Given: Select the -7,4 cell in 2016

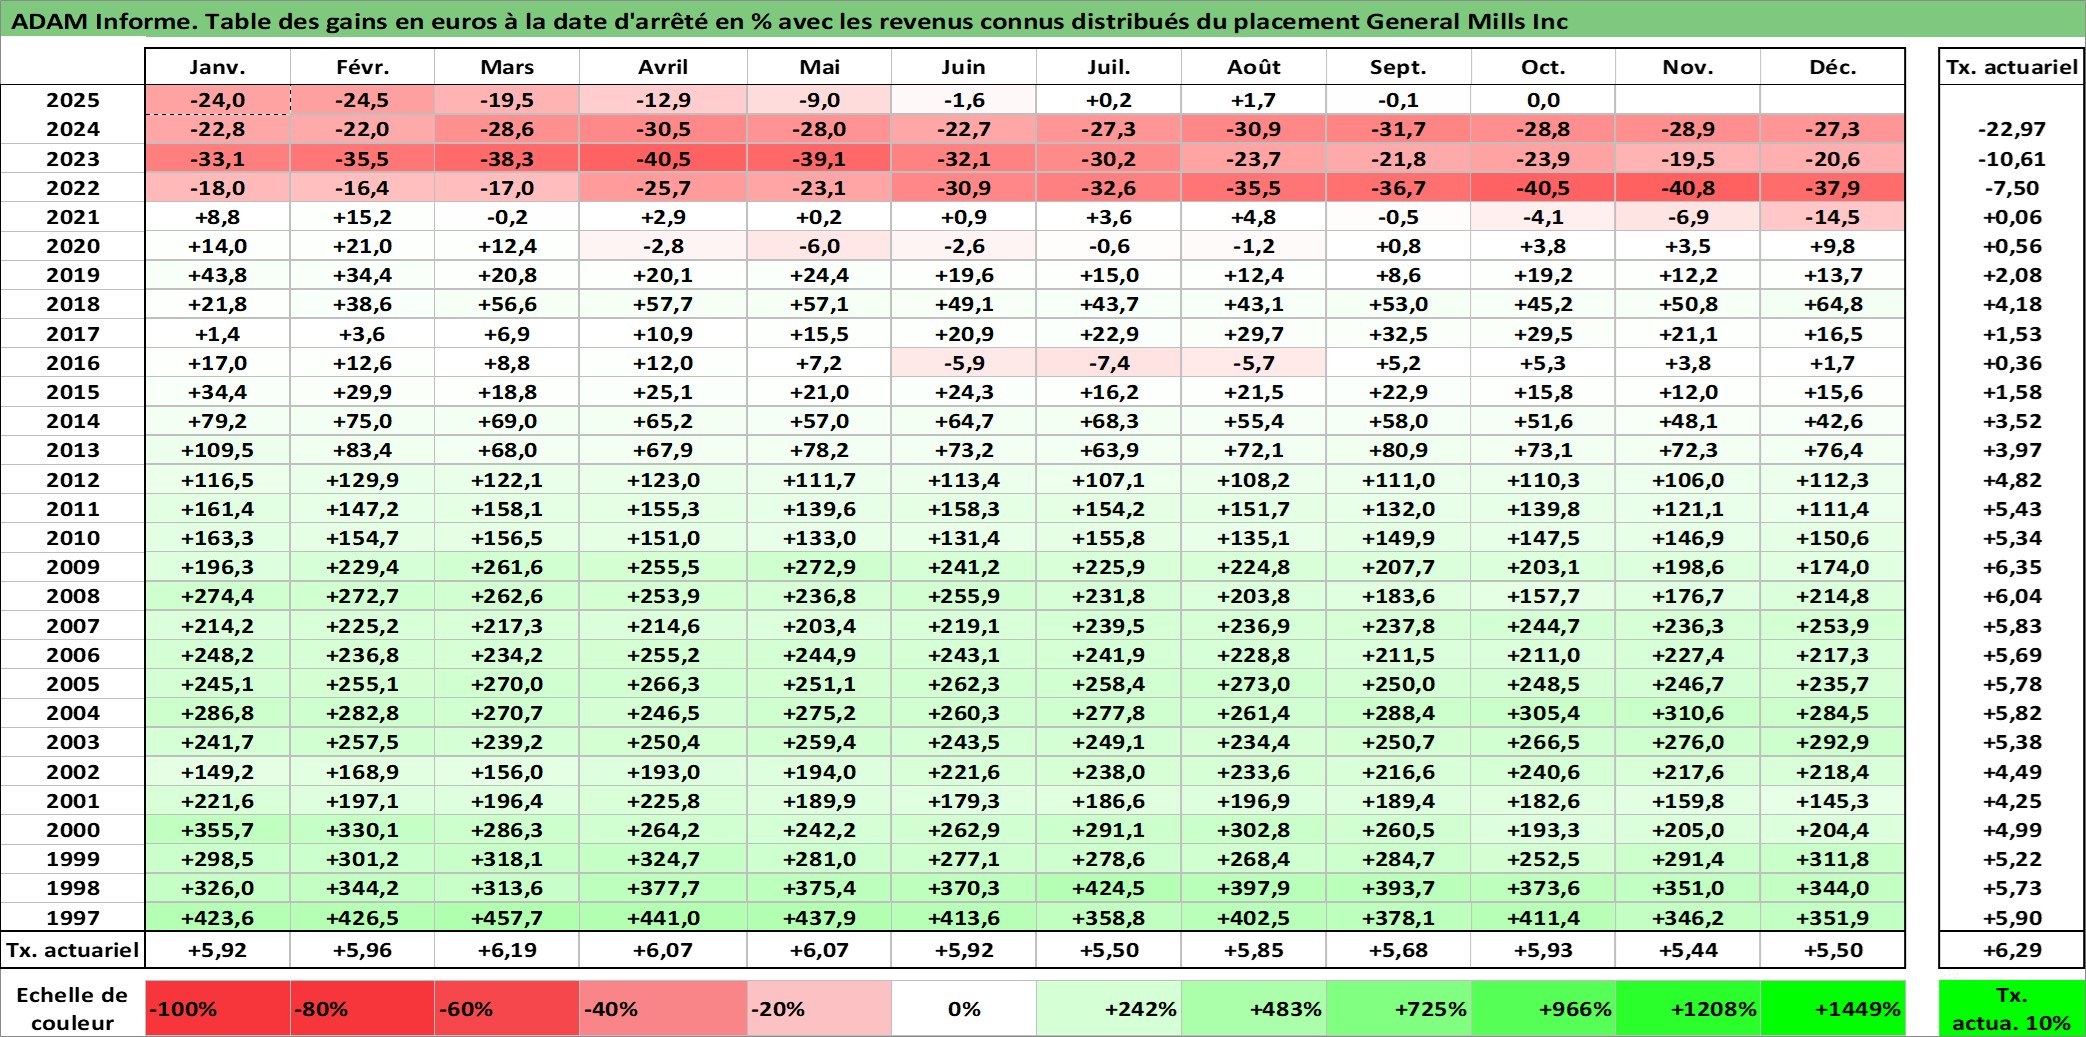Looking at the screenshot, I should [1108, 363].
